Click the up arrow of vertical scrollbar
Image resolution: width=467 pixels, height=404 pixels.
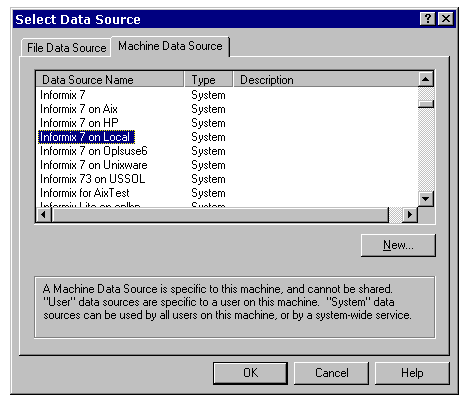click(x=426, y=79)
